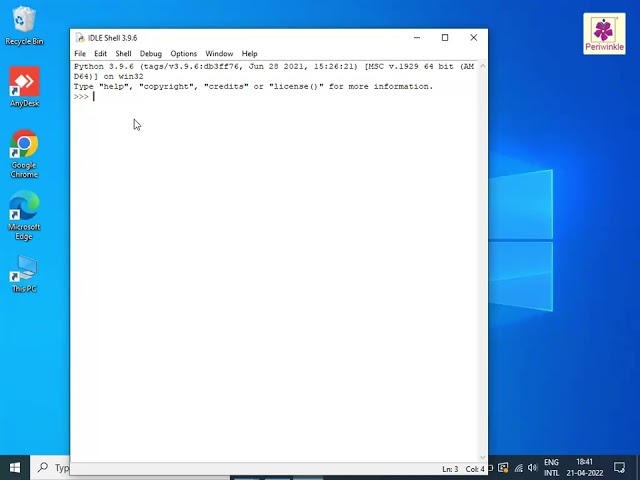Select the This PC desktop shortcut
The image size is (640, 480).
click(x=24, y=274)
